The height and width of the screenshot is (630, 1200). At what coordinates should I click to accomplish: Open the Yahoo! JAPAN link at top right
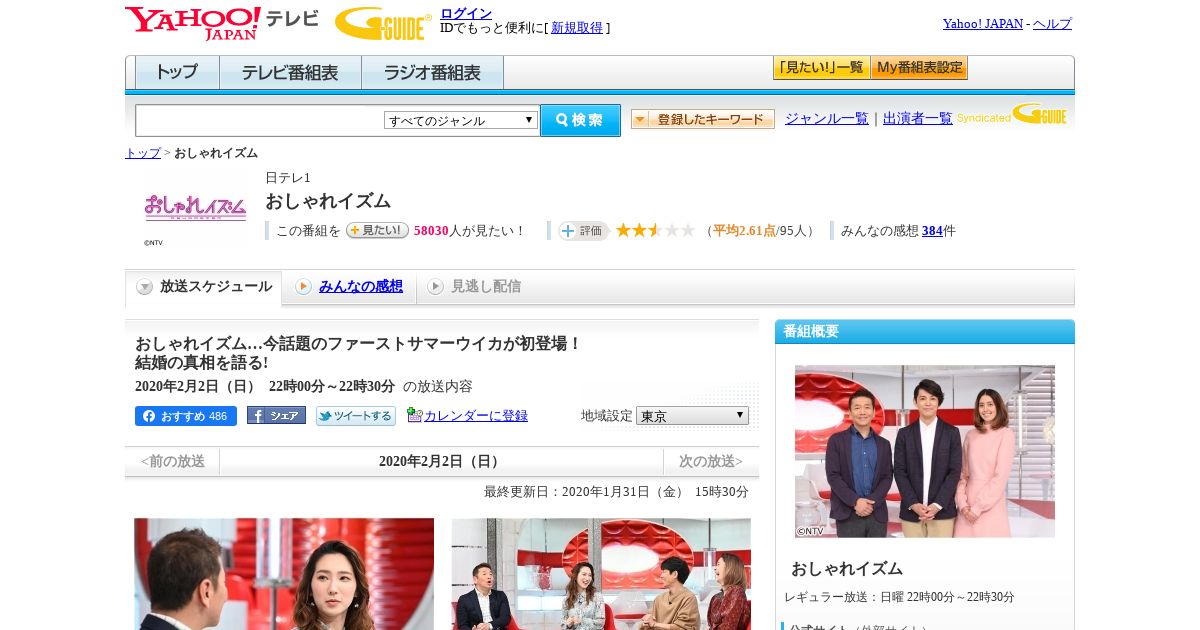(983, 24)
